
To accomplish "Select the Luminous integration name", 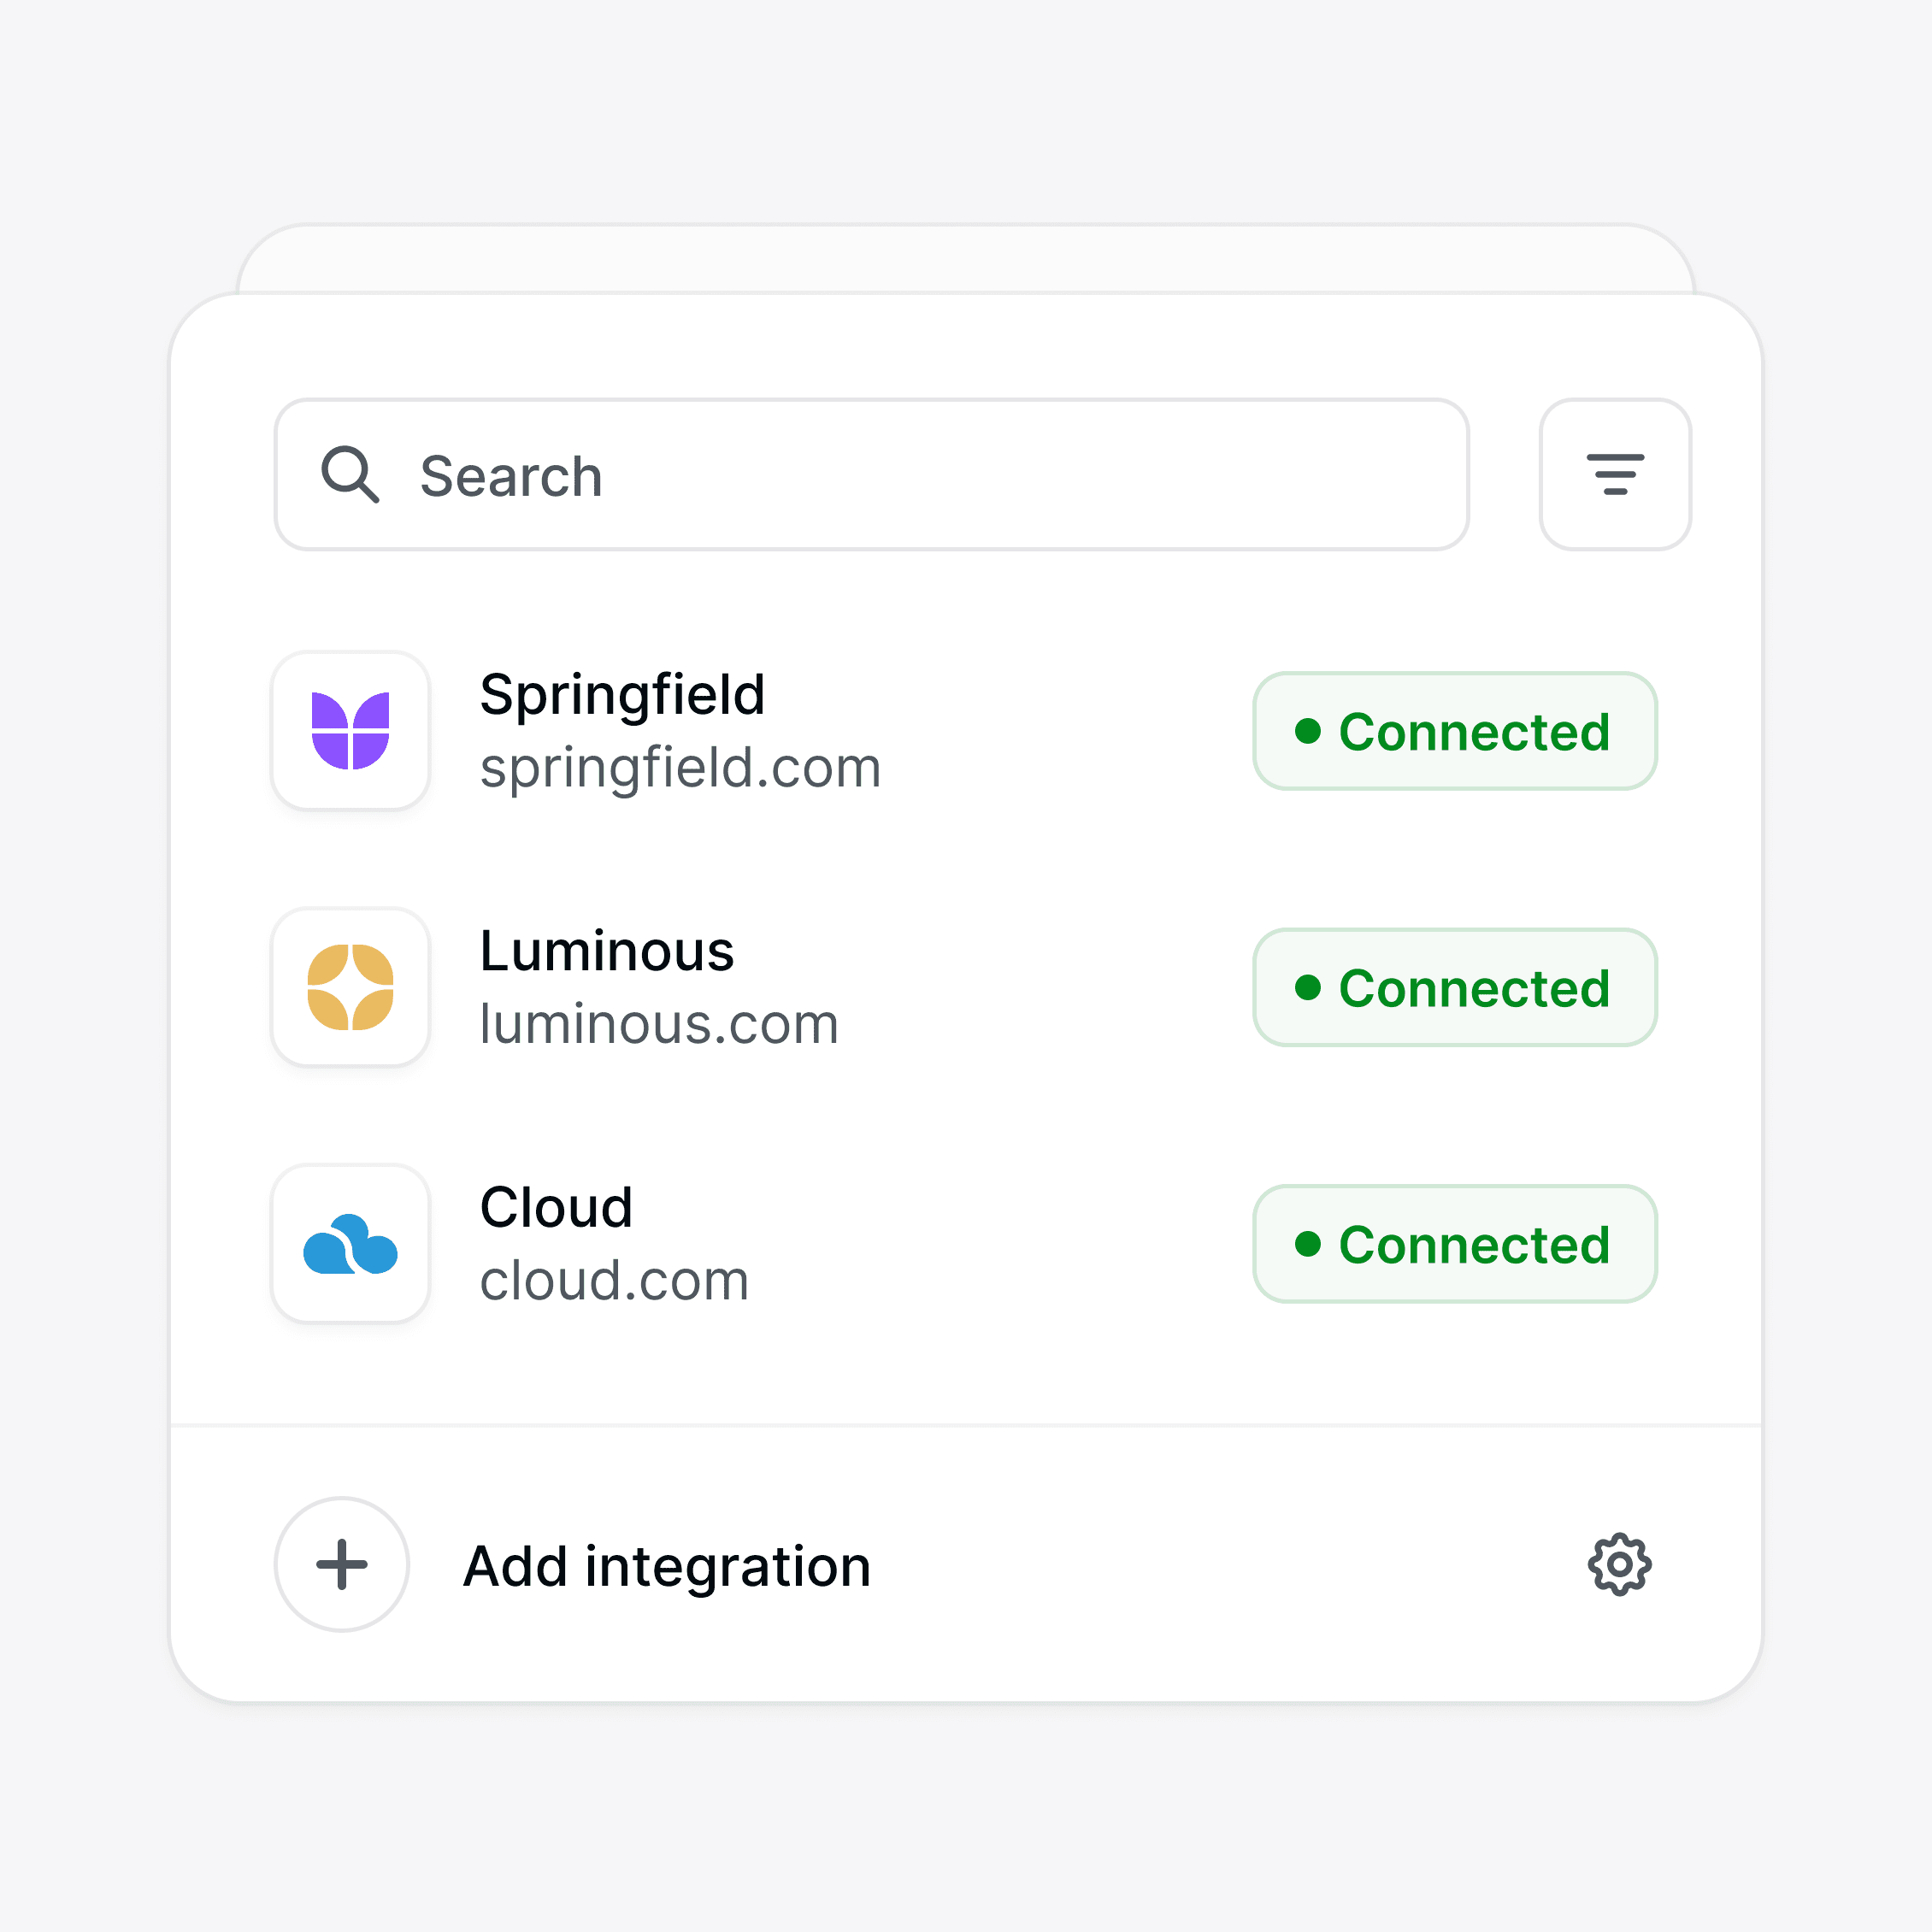I will (x=607, y=951).
